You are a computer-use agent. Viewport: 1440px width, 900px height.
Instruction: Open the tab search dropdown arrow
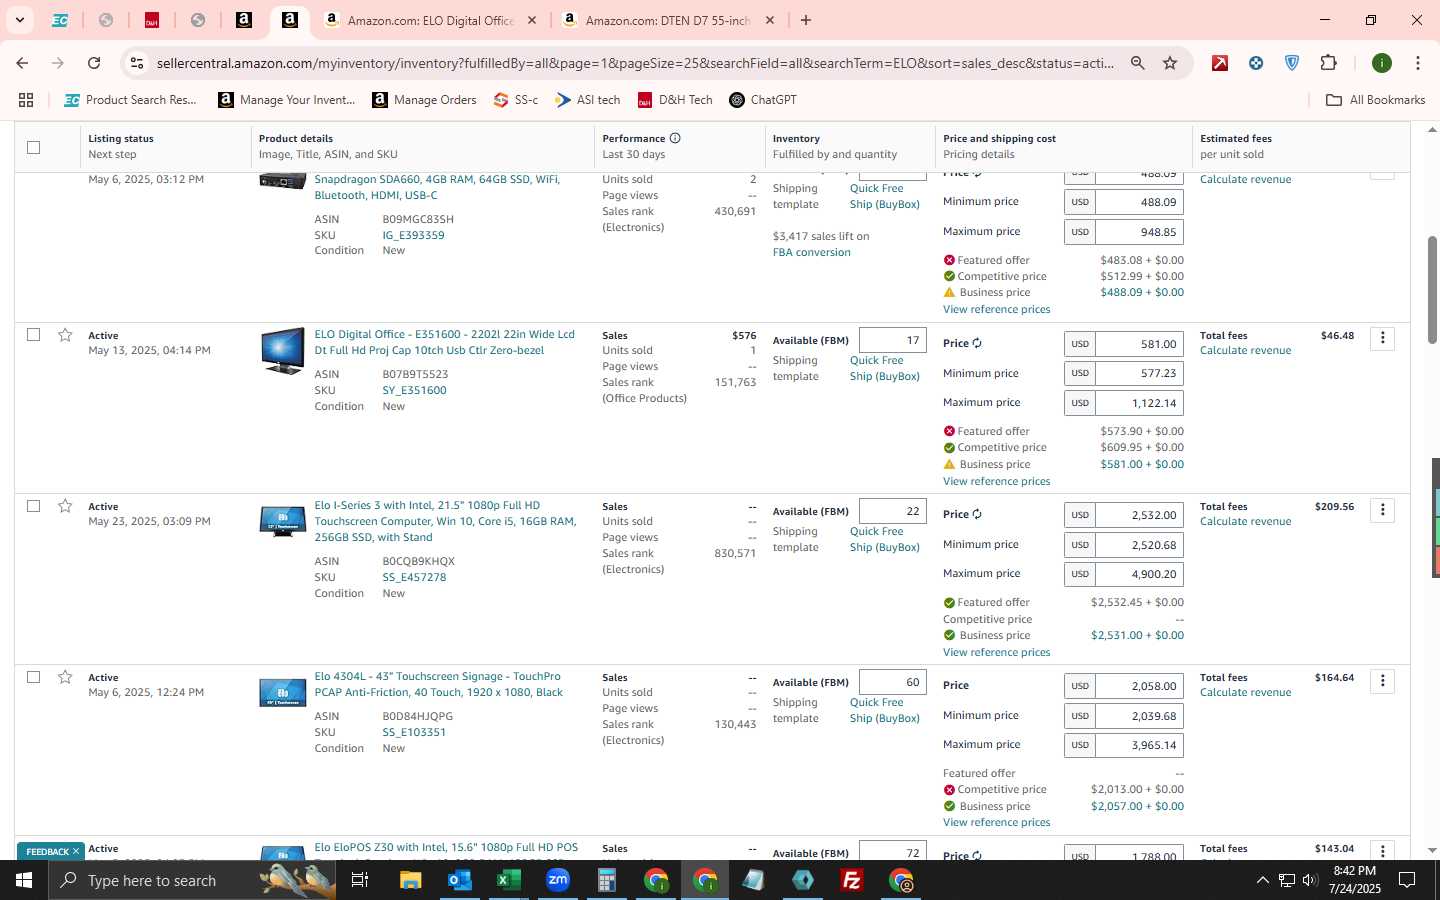19,20
